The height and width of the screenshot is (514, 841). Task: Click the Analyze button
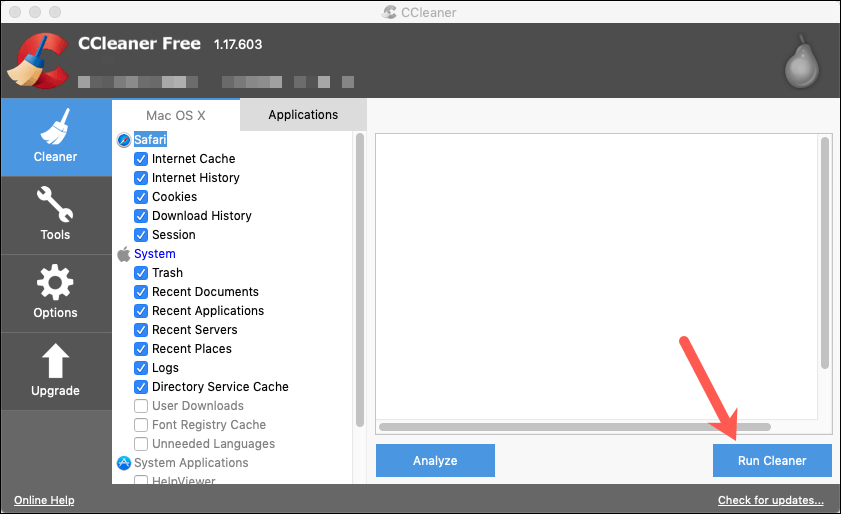click(435, 460)
